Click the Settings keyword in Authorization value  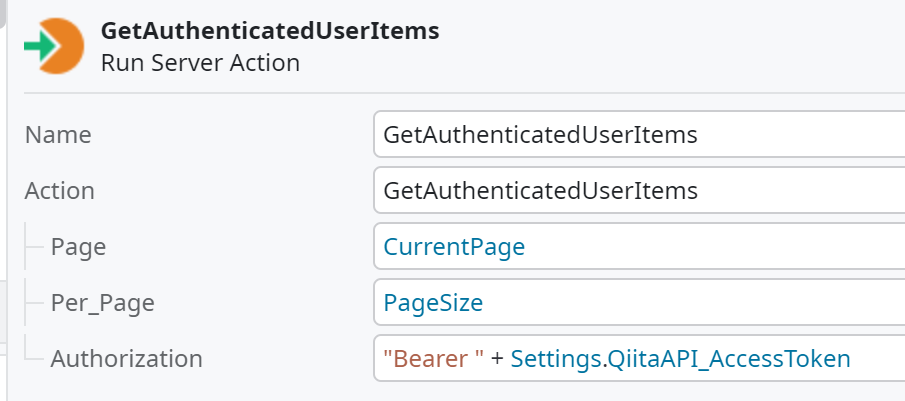pyautogui.click(x=553, y=358)
